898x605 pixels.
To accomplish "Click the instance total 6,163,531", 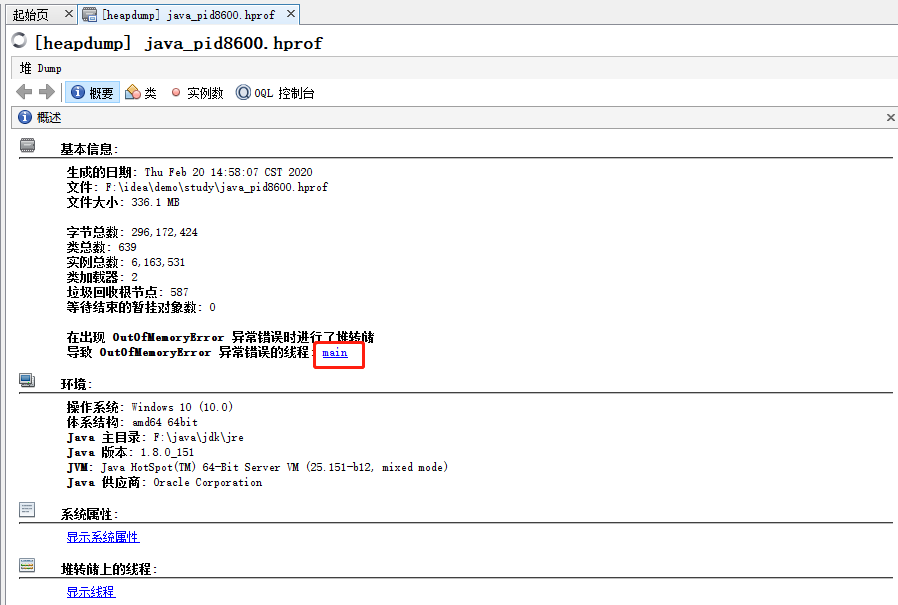I will tap(158, 262).
